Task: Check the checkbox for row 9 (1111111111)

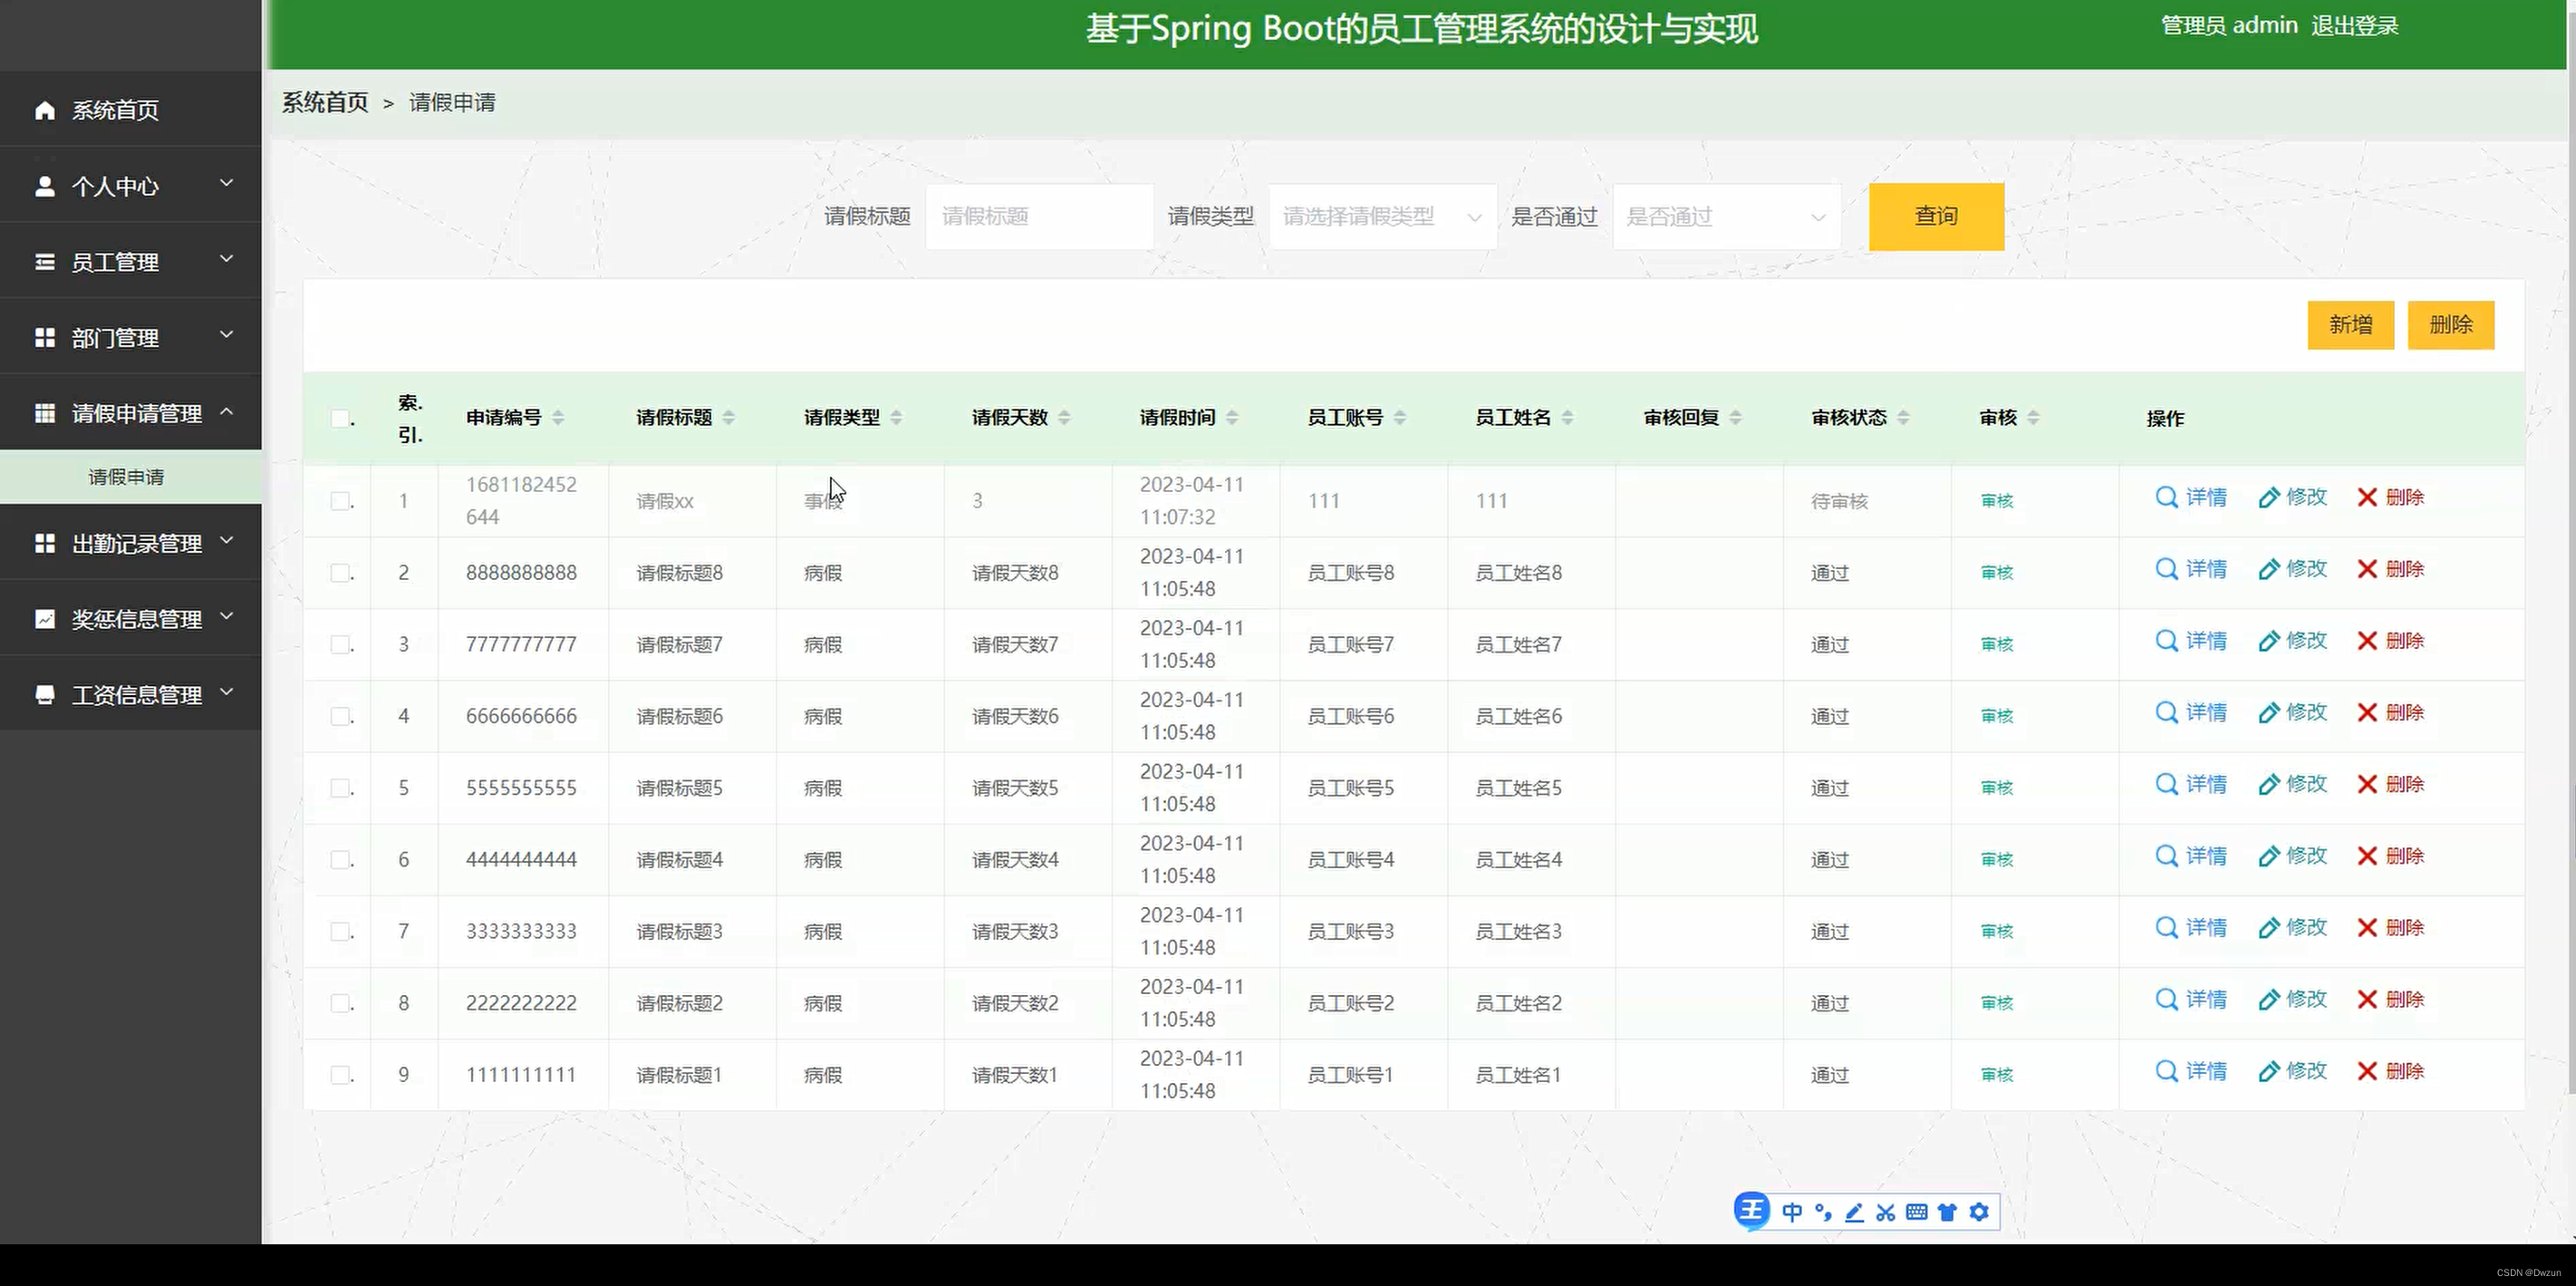Action: (x=341, y=1075)
